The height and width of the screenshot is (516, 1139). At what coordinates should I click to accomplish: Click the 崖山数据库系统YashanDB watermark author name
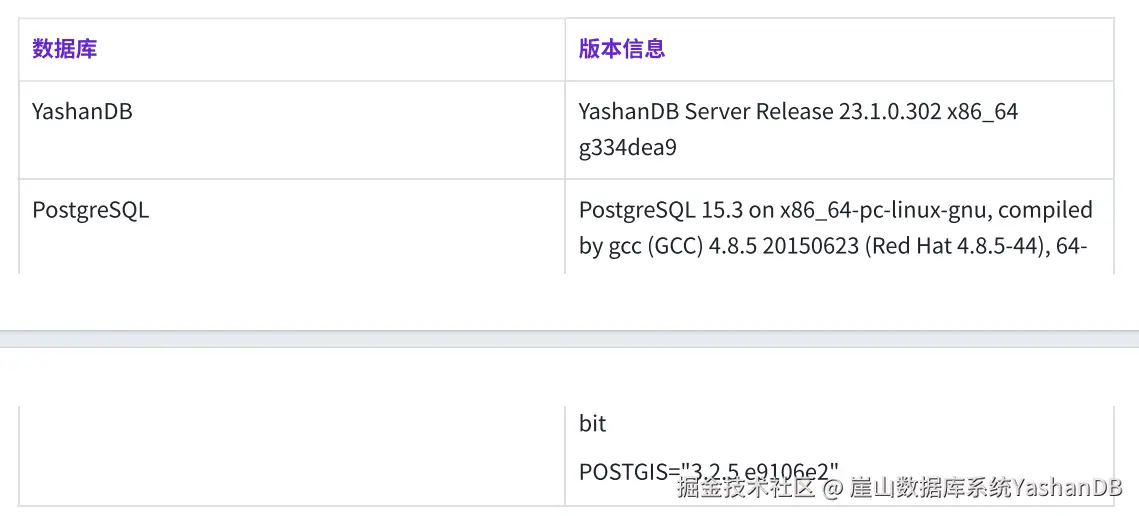(x=986, y=488)
